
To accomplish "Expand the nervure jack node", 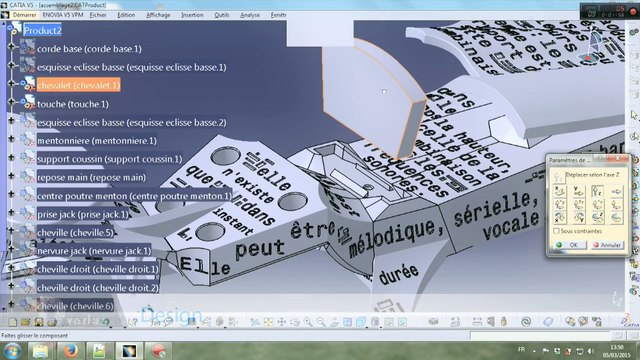I will [11, 249].
